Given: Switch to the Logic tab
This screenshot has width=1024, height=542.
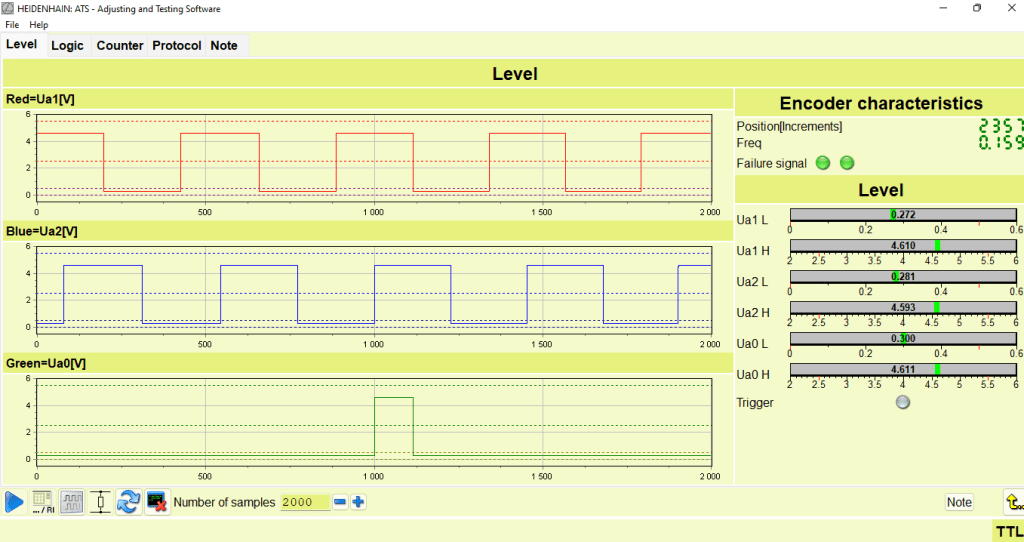Looking at the screenshot, I should pos(68,45).
